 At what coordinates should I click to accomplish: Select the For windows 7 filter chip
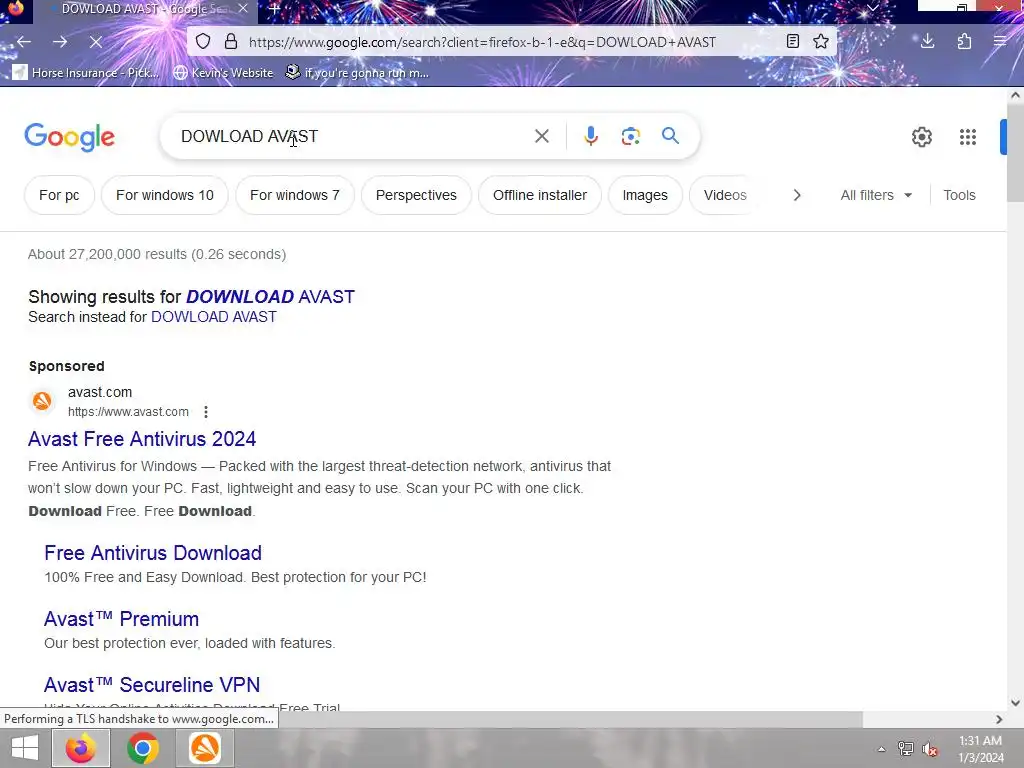pyautogui.click(x=295, y=195)
